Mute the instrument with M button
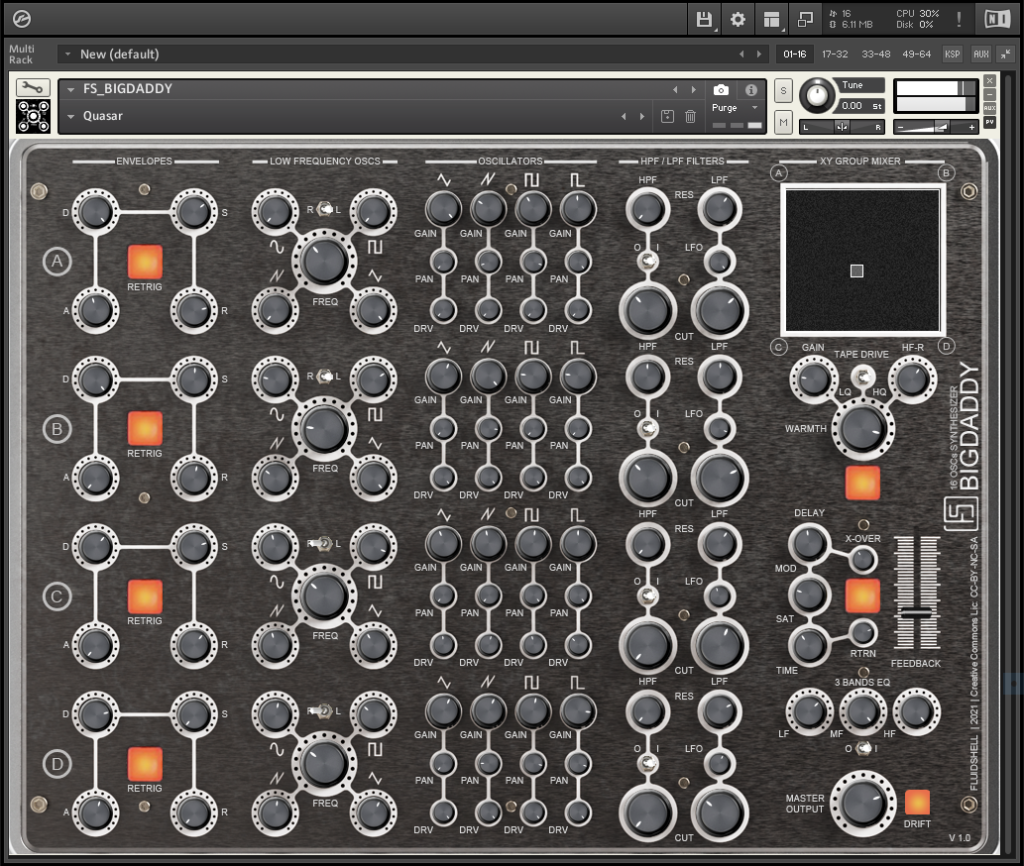Image resolution: width=1024 pixels, height=866 pixels. click(783, 123)
